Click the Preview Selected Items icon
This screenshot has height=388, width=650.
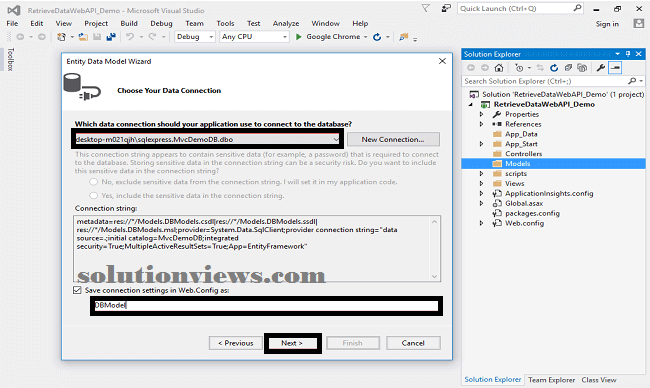tap(615, 68)
